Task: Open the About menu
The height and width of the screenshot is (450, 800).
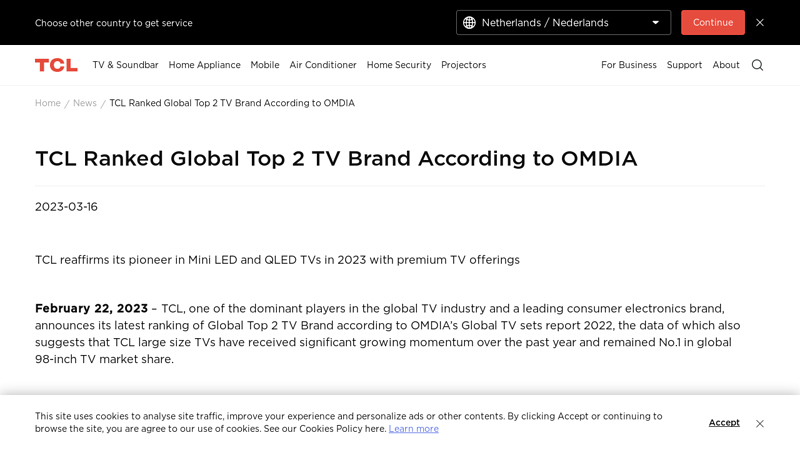Action: (x=726, y=65)
